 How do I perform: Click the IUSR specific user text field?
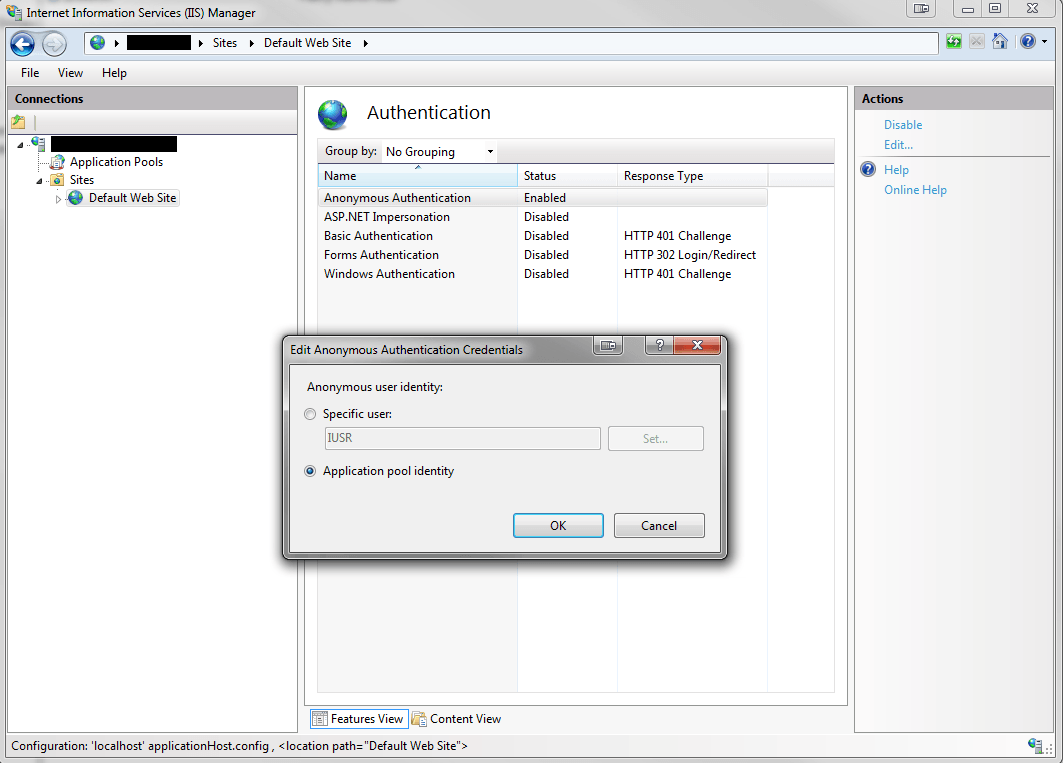coord(462,439)
